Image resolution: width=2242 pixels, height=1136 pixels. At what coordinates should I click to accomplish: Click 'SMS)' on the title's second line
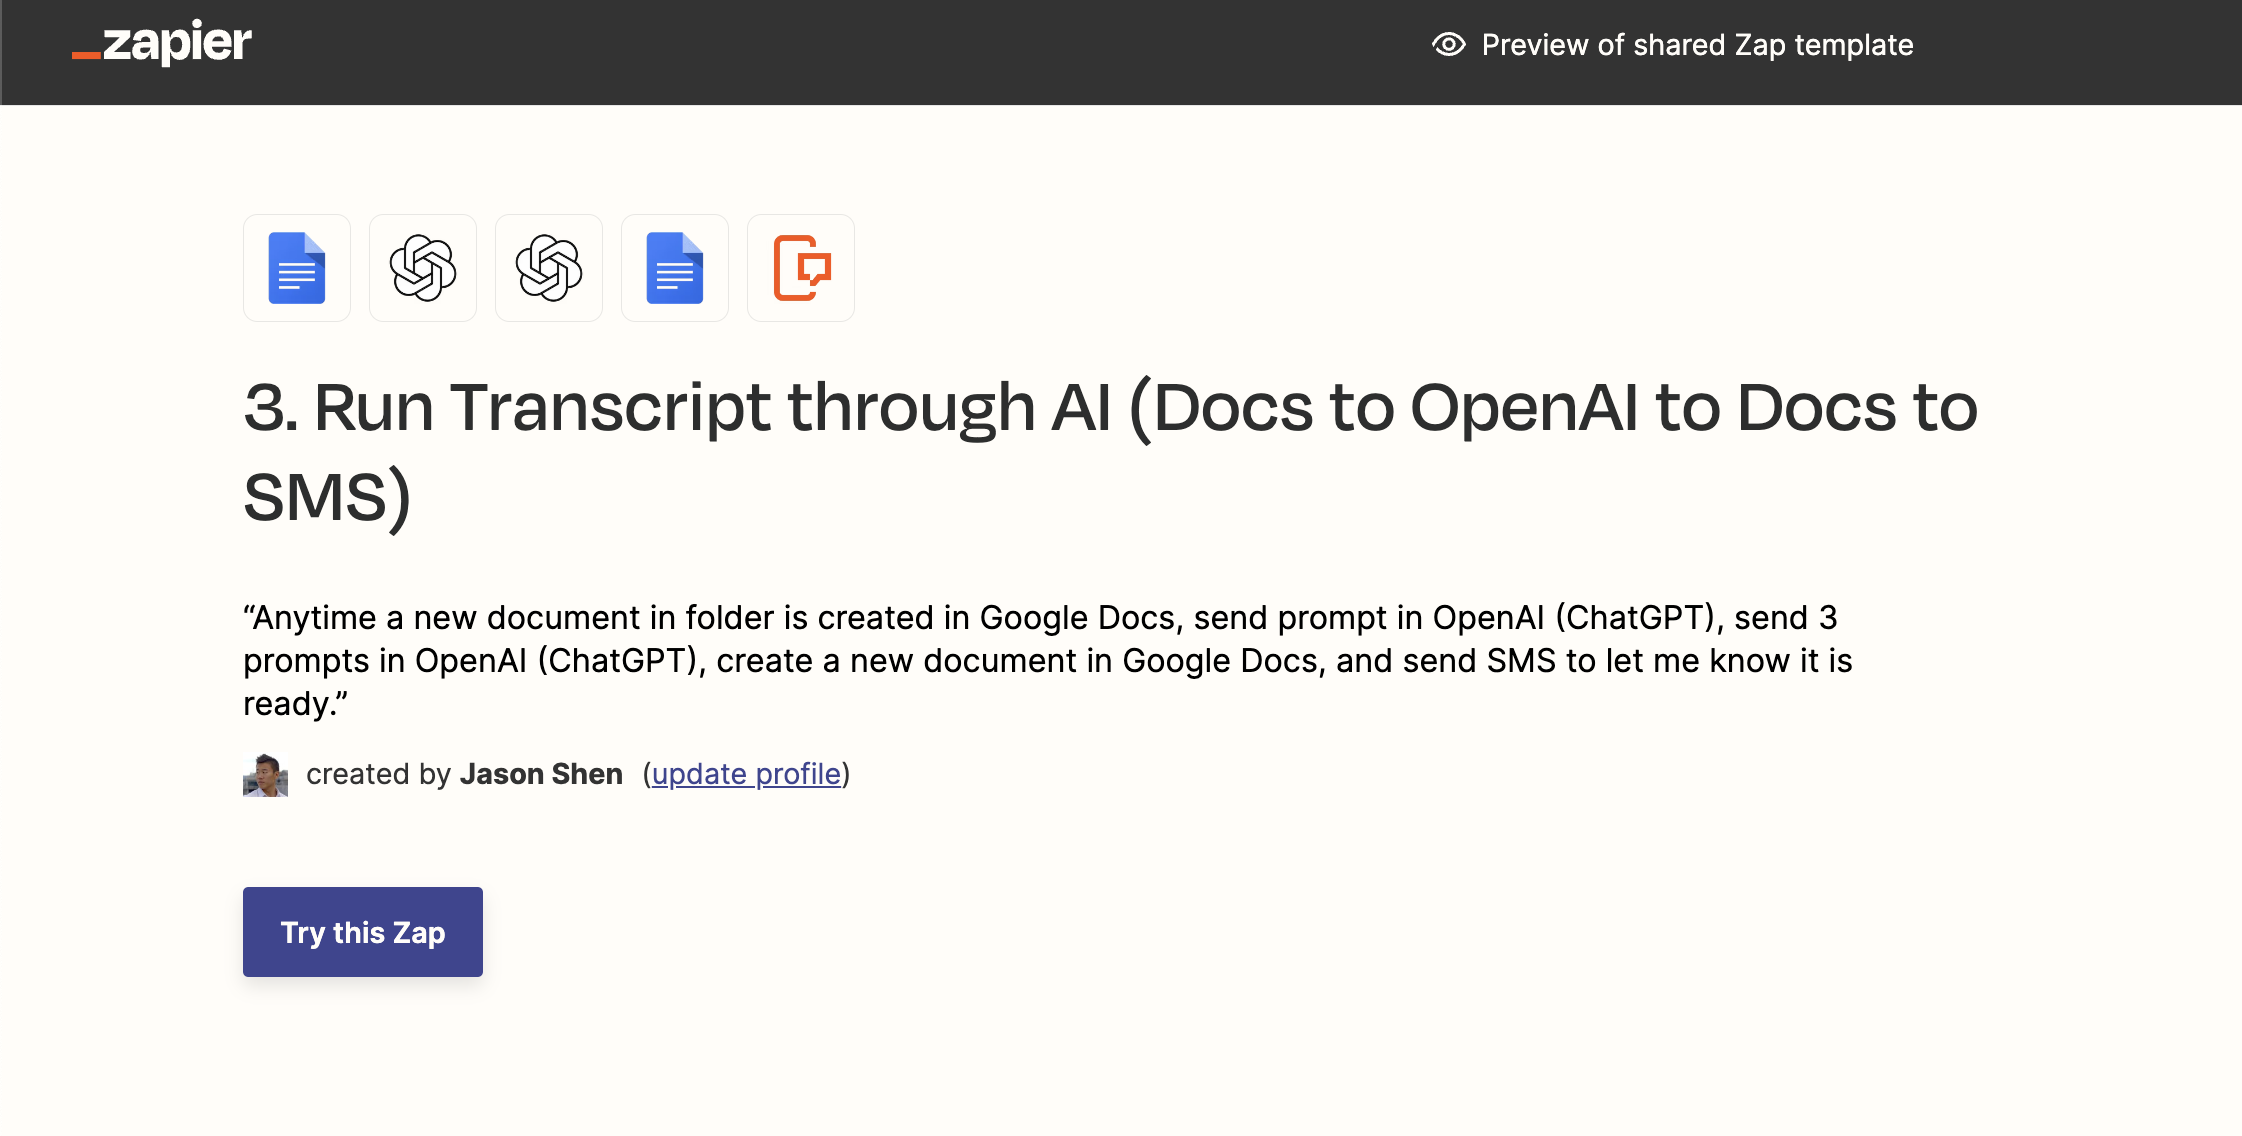click(x=327, y=497)
